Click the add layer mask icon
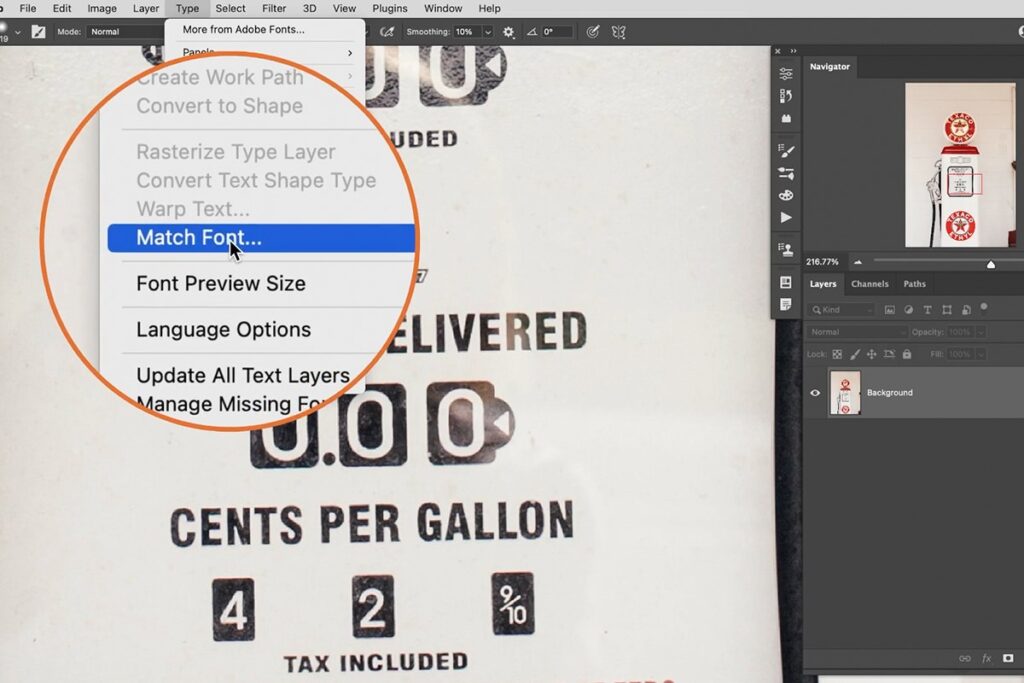This screenshot has height=683, width=1024. pyautogui.click(x=1008, y=658)
